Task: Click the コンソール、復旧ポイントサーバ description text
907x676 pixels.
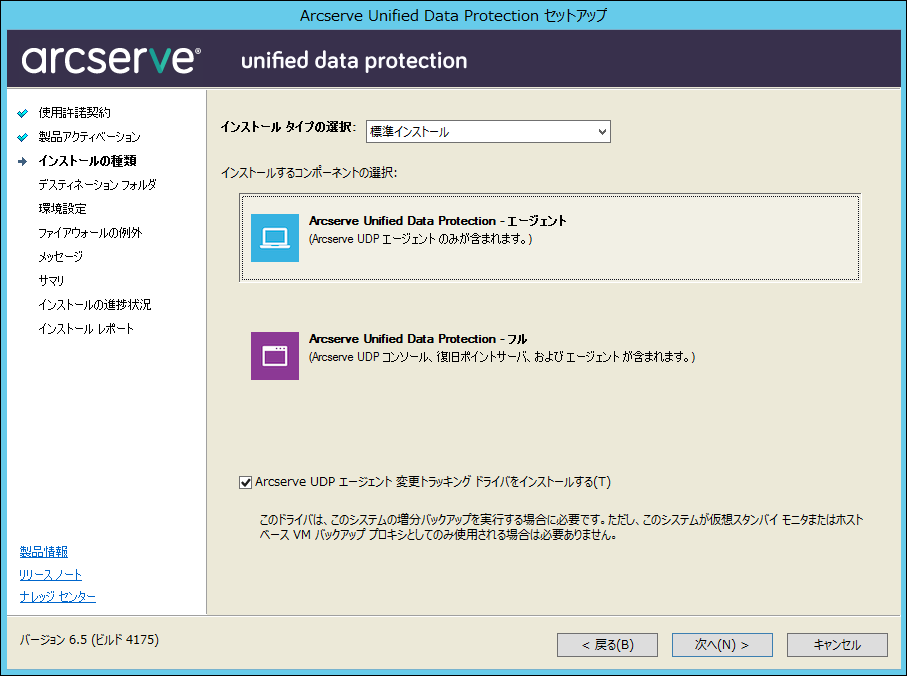Action: pyautogui.click(x=502, y=357)
